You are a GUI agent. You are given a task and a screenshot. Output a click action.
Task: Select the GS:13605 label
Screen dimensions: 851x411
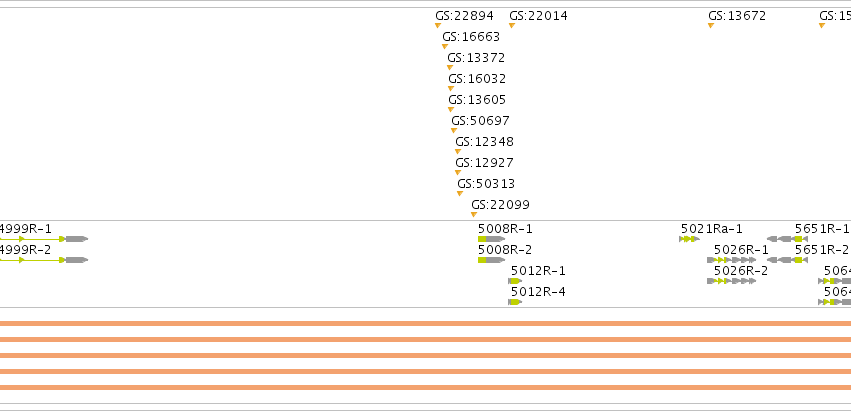coord(477,100)
